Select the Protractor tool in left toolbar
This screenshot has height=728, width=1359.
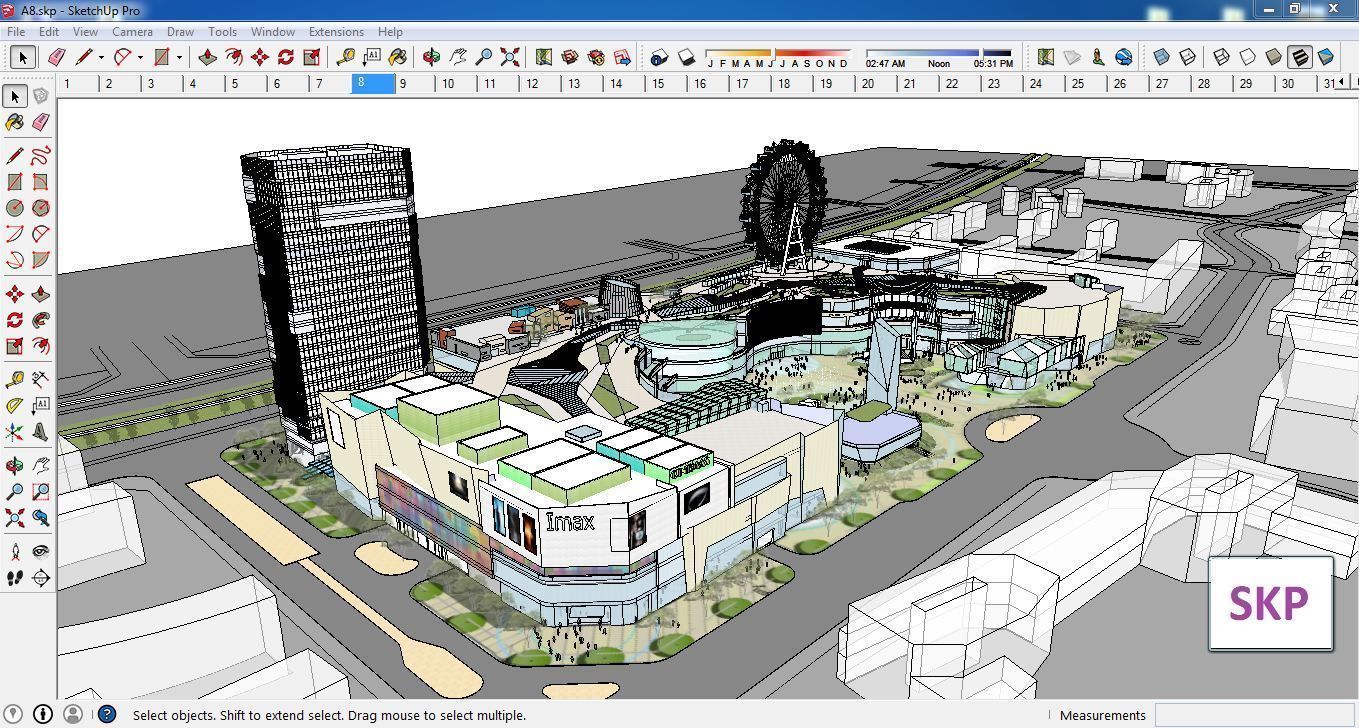point(14,405)
